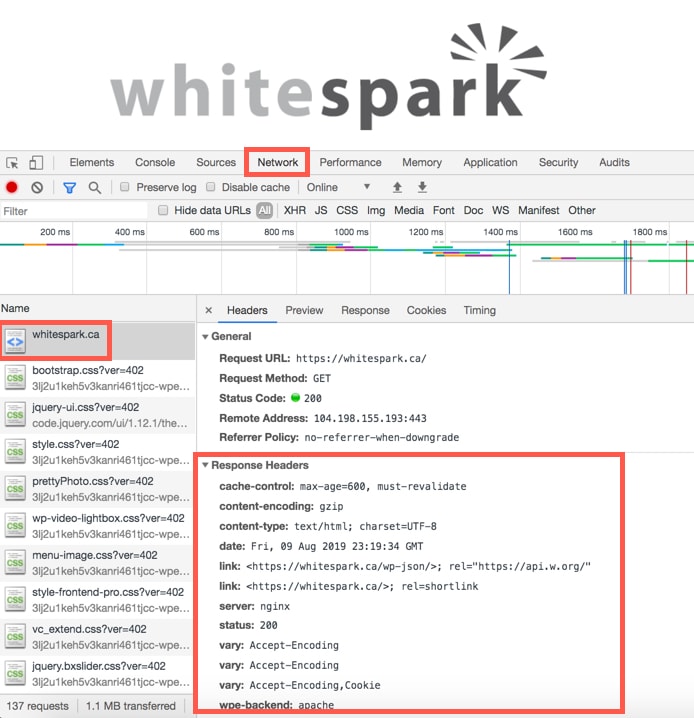The image size is (694, 718).
Task: Click the style.css?ver=402 file icon
Action: point(15,452)
